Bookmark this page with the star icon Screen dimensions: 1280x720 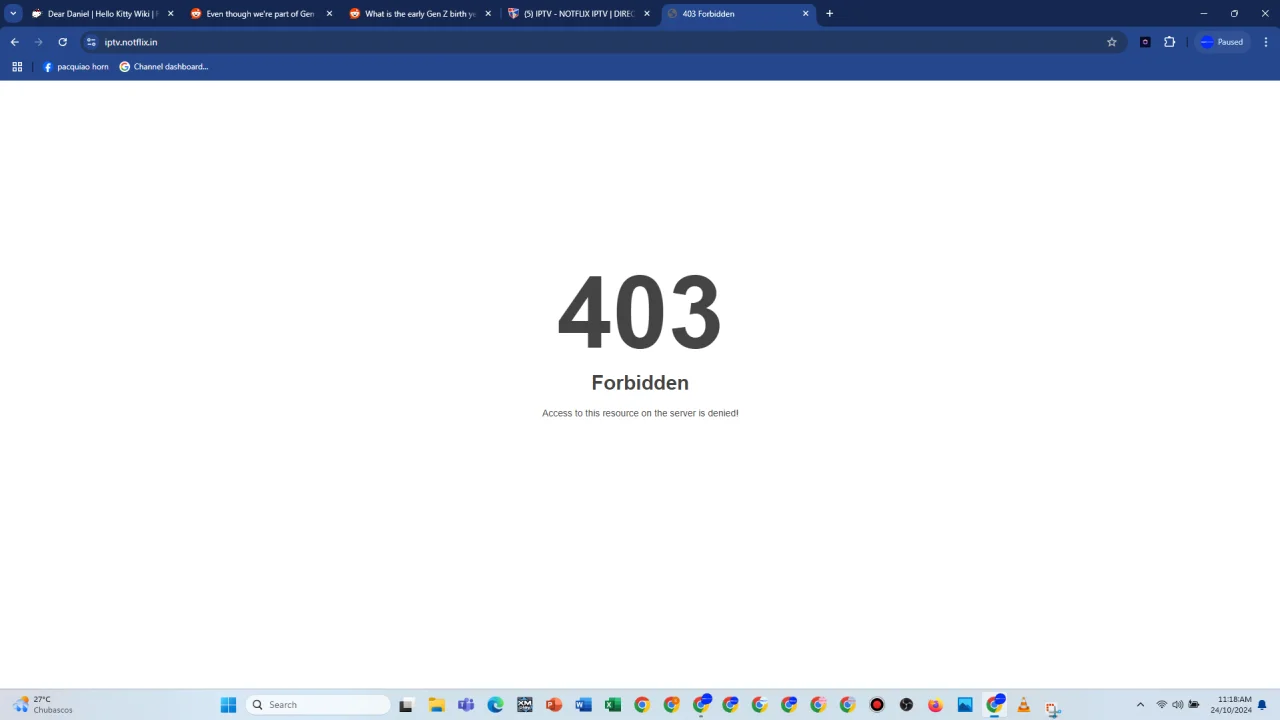[x=1111, y=42]
